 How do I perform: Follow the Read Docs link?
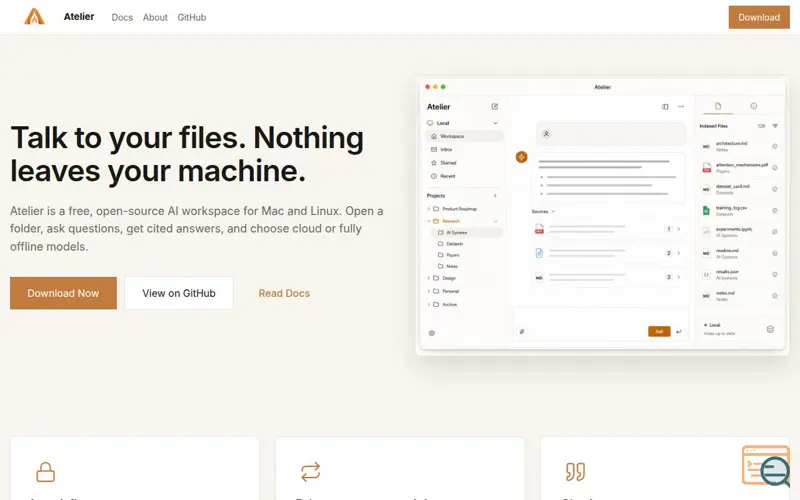(284, 293)
